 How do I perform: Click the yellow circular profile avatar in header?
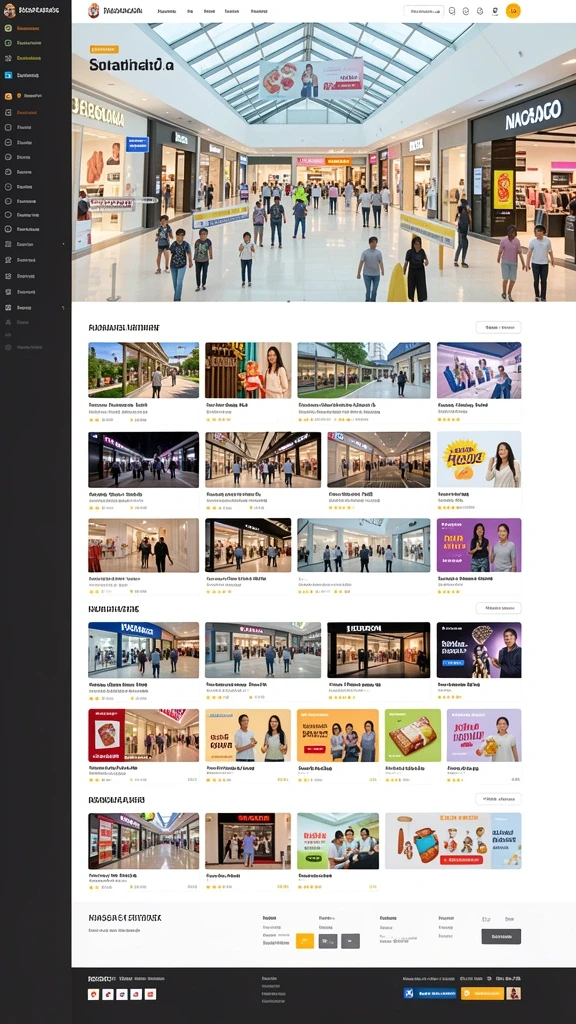[x=513, y=10]
